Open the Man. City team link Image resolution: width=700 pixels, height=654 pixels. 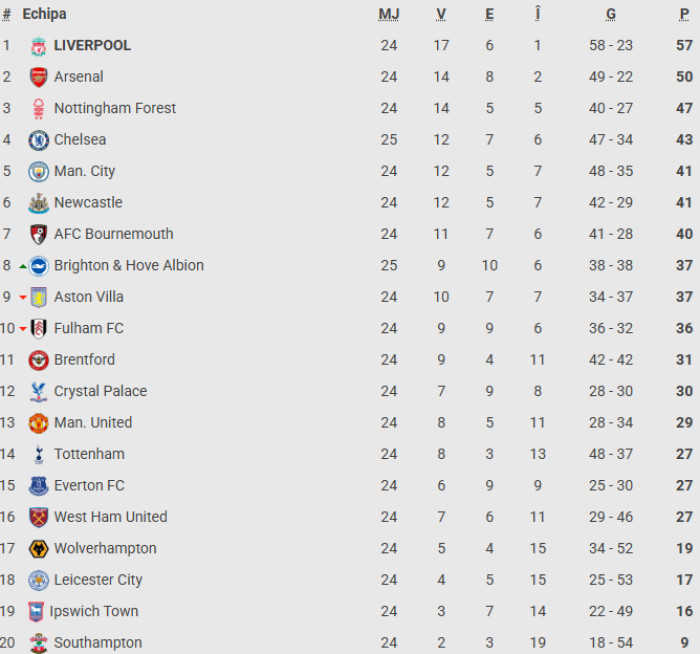click(x=84, y=171)
